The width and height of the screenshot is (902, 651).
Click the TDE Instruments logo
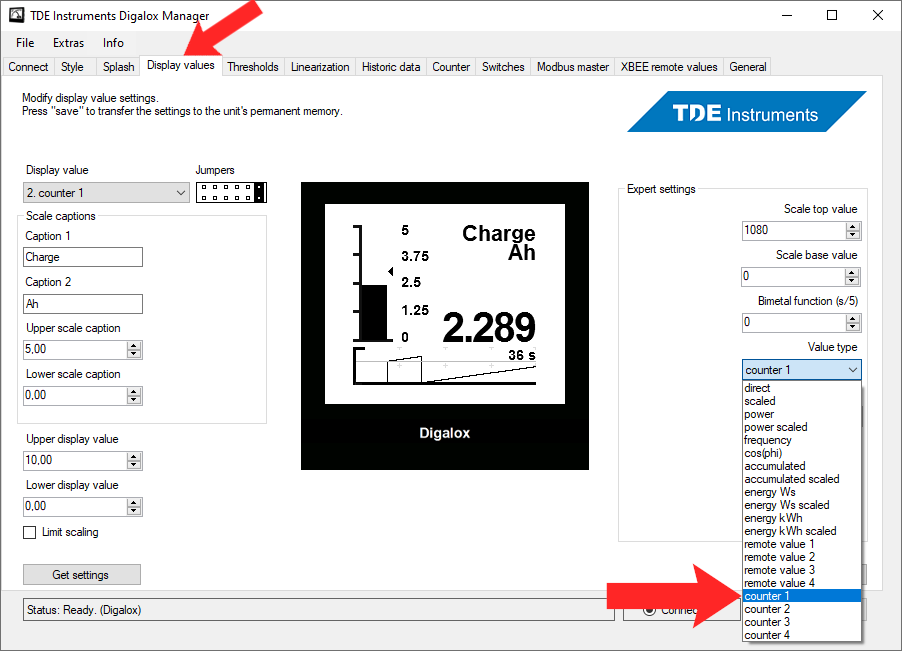tap(746, 112)
